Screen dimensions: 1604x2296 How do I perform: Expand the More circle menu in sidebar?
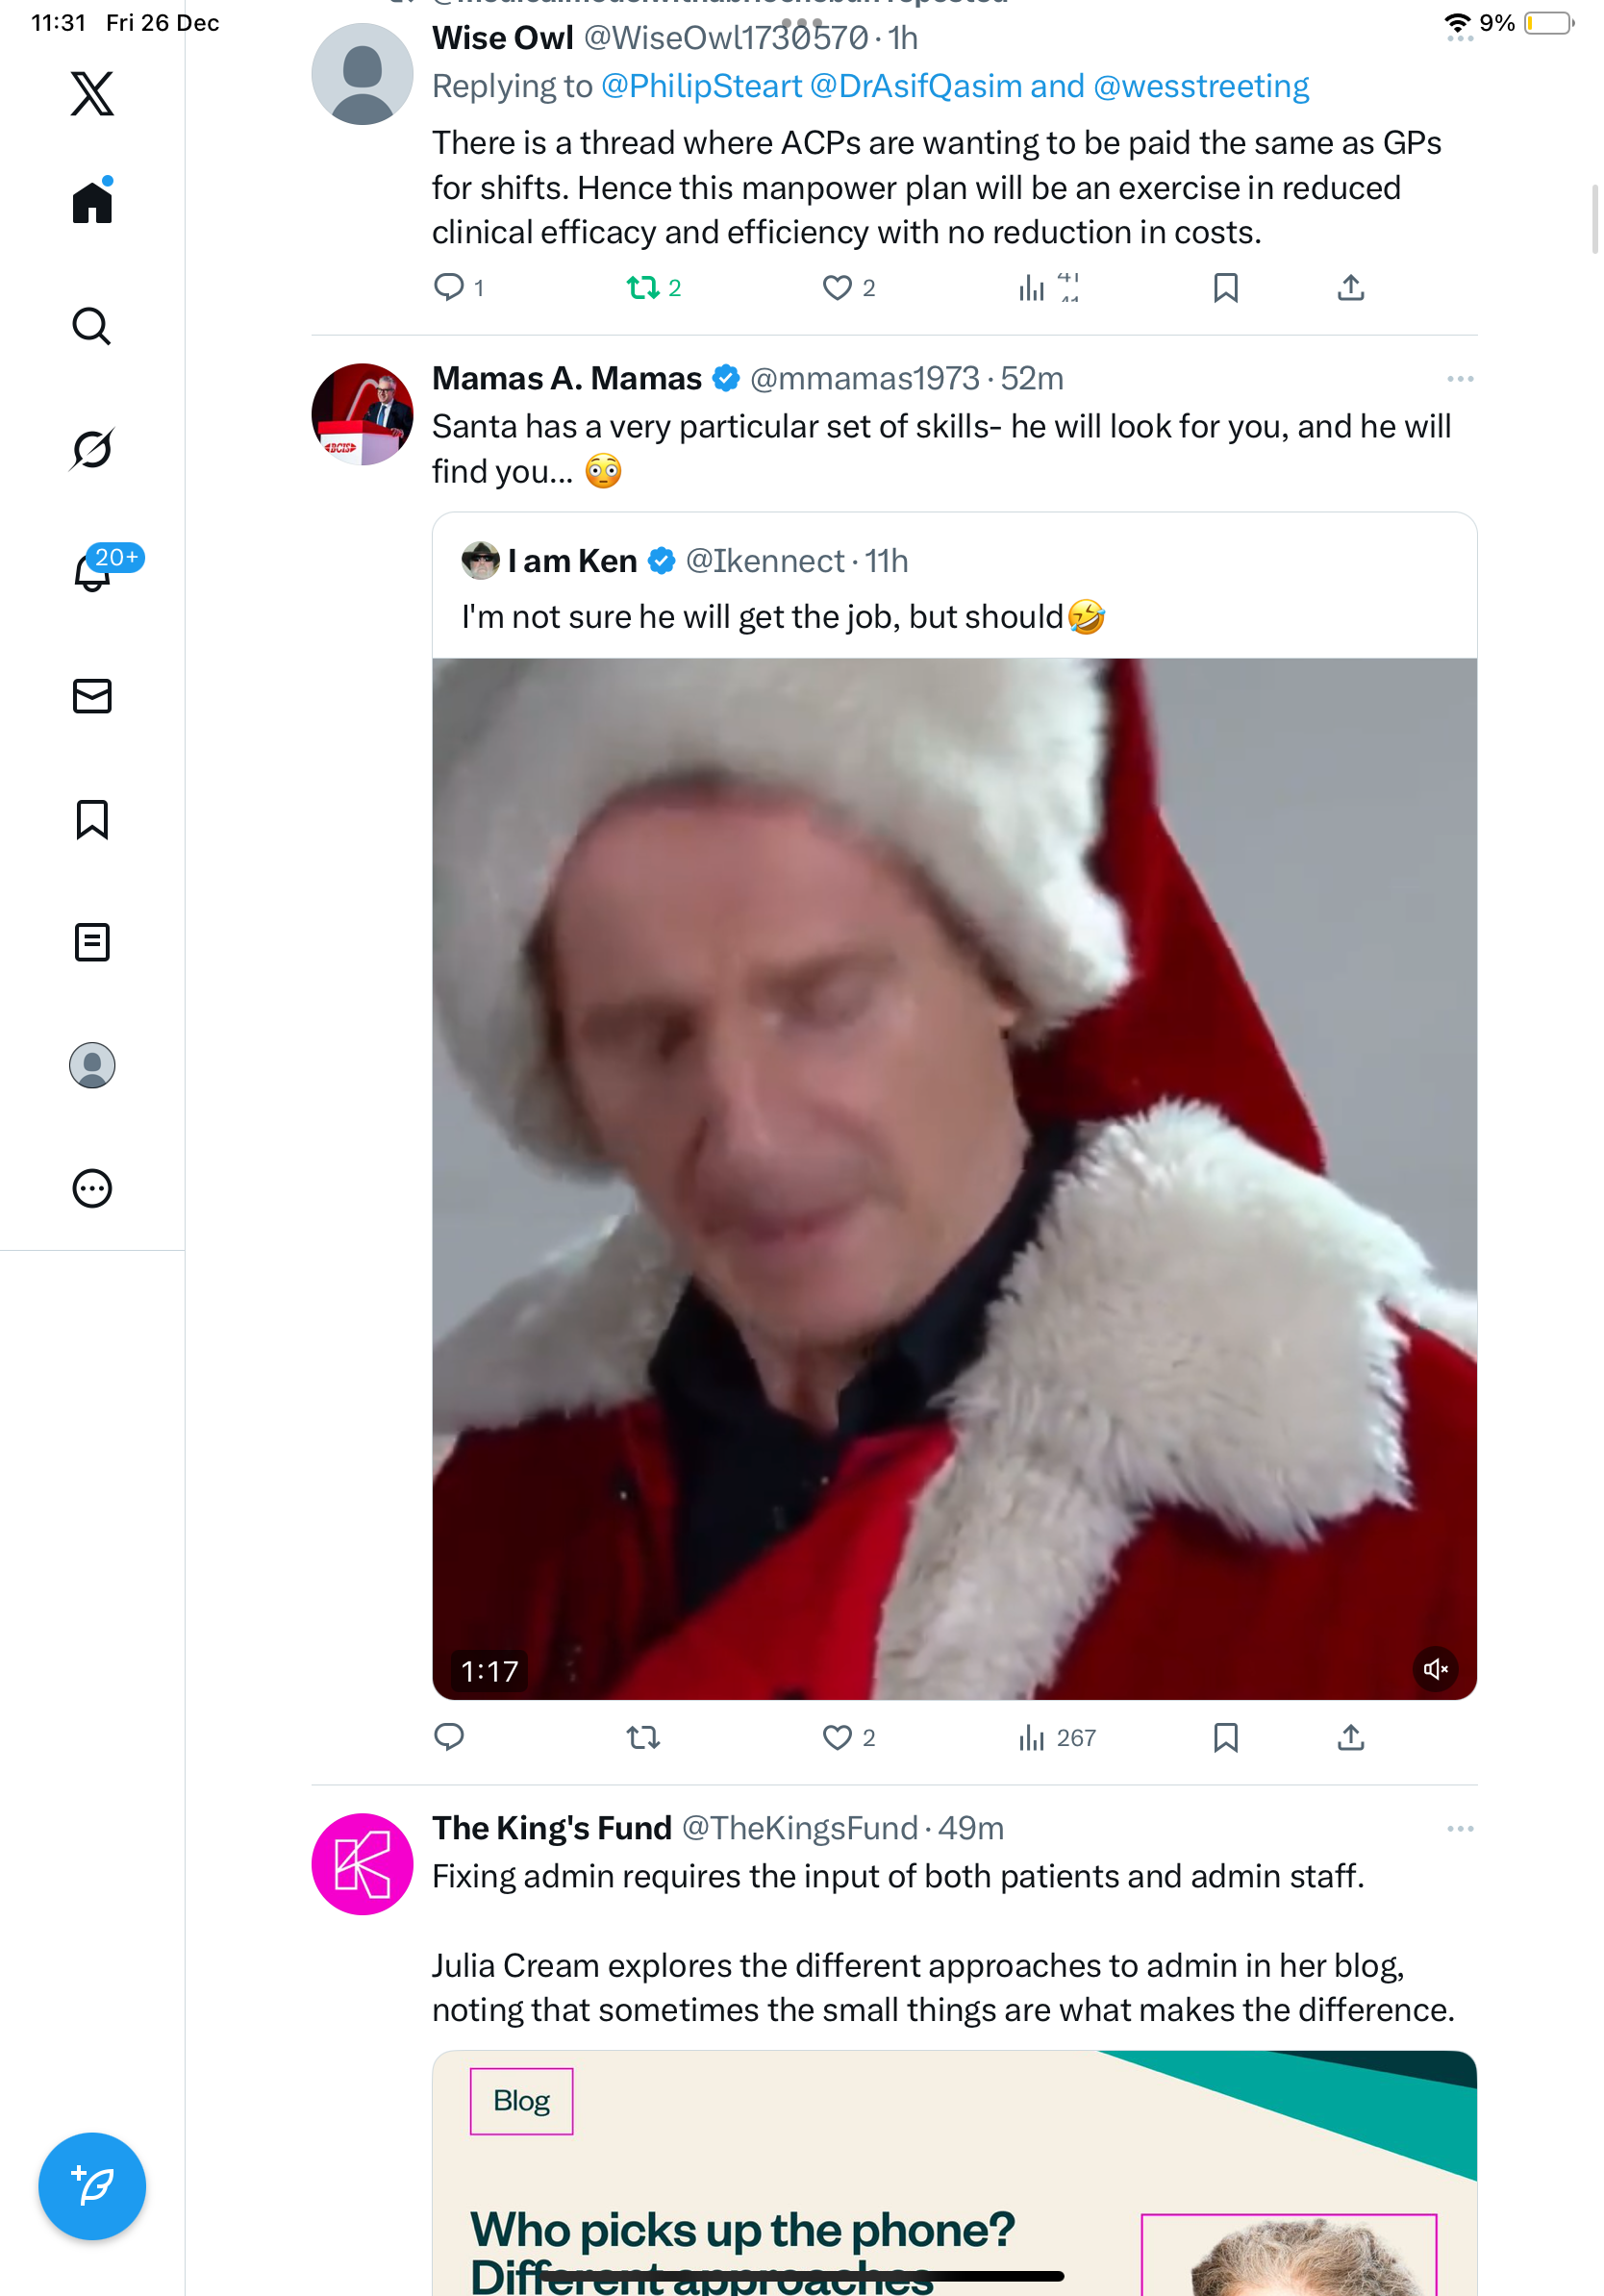[x=92, y=1188]
